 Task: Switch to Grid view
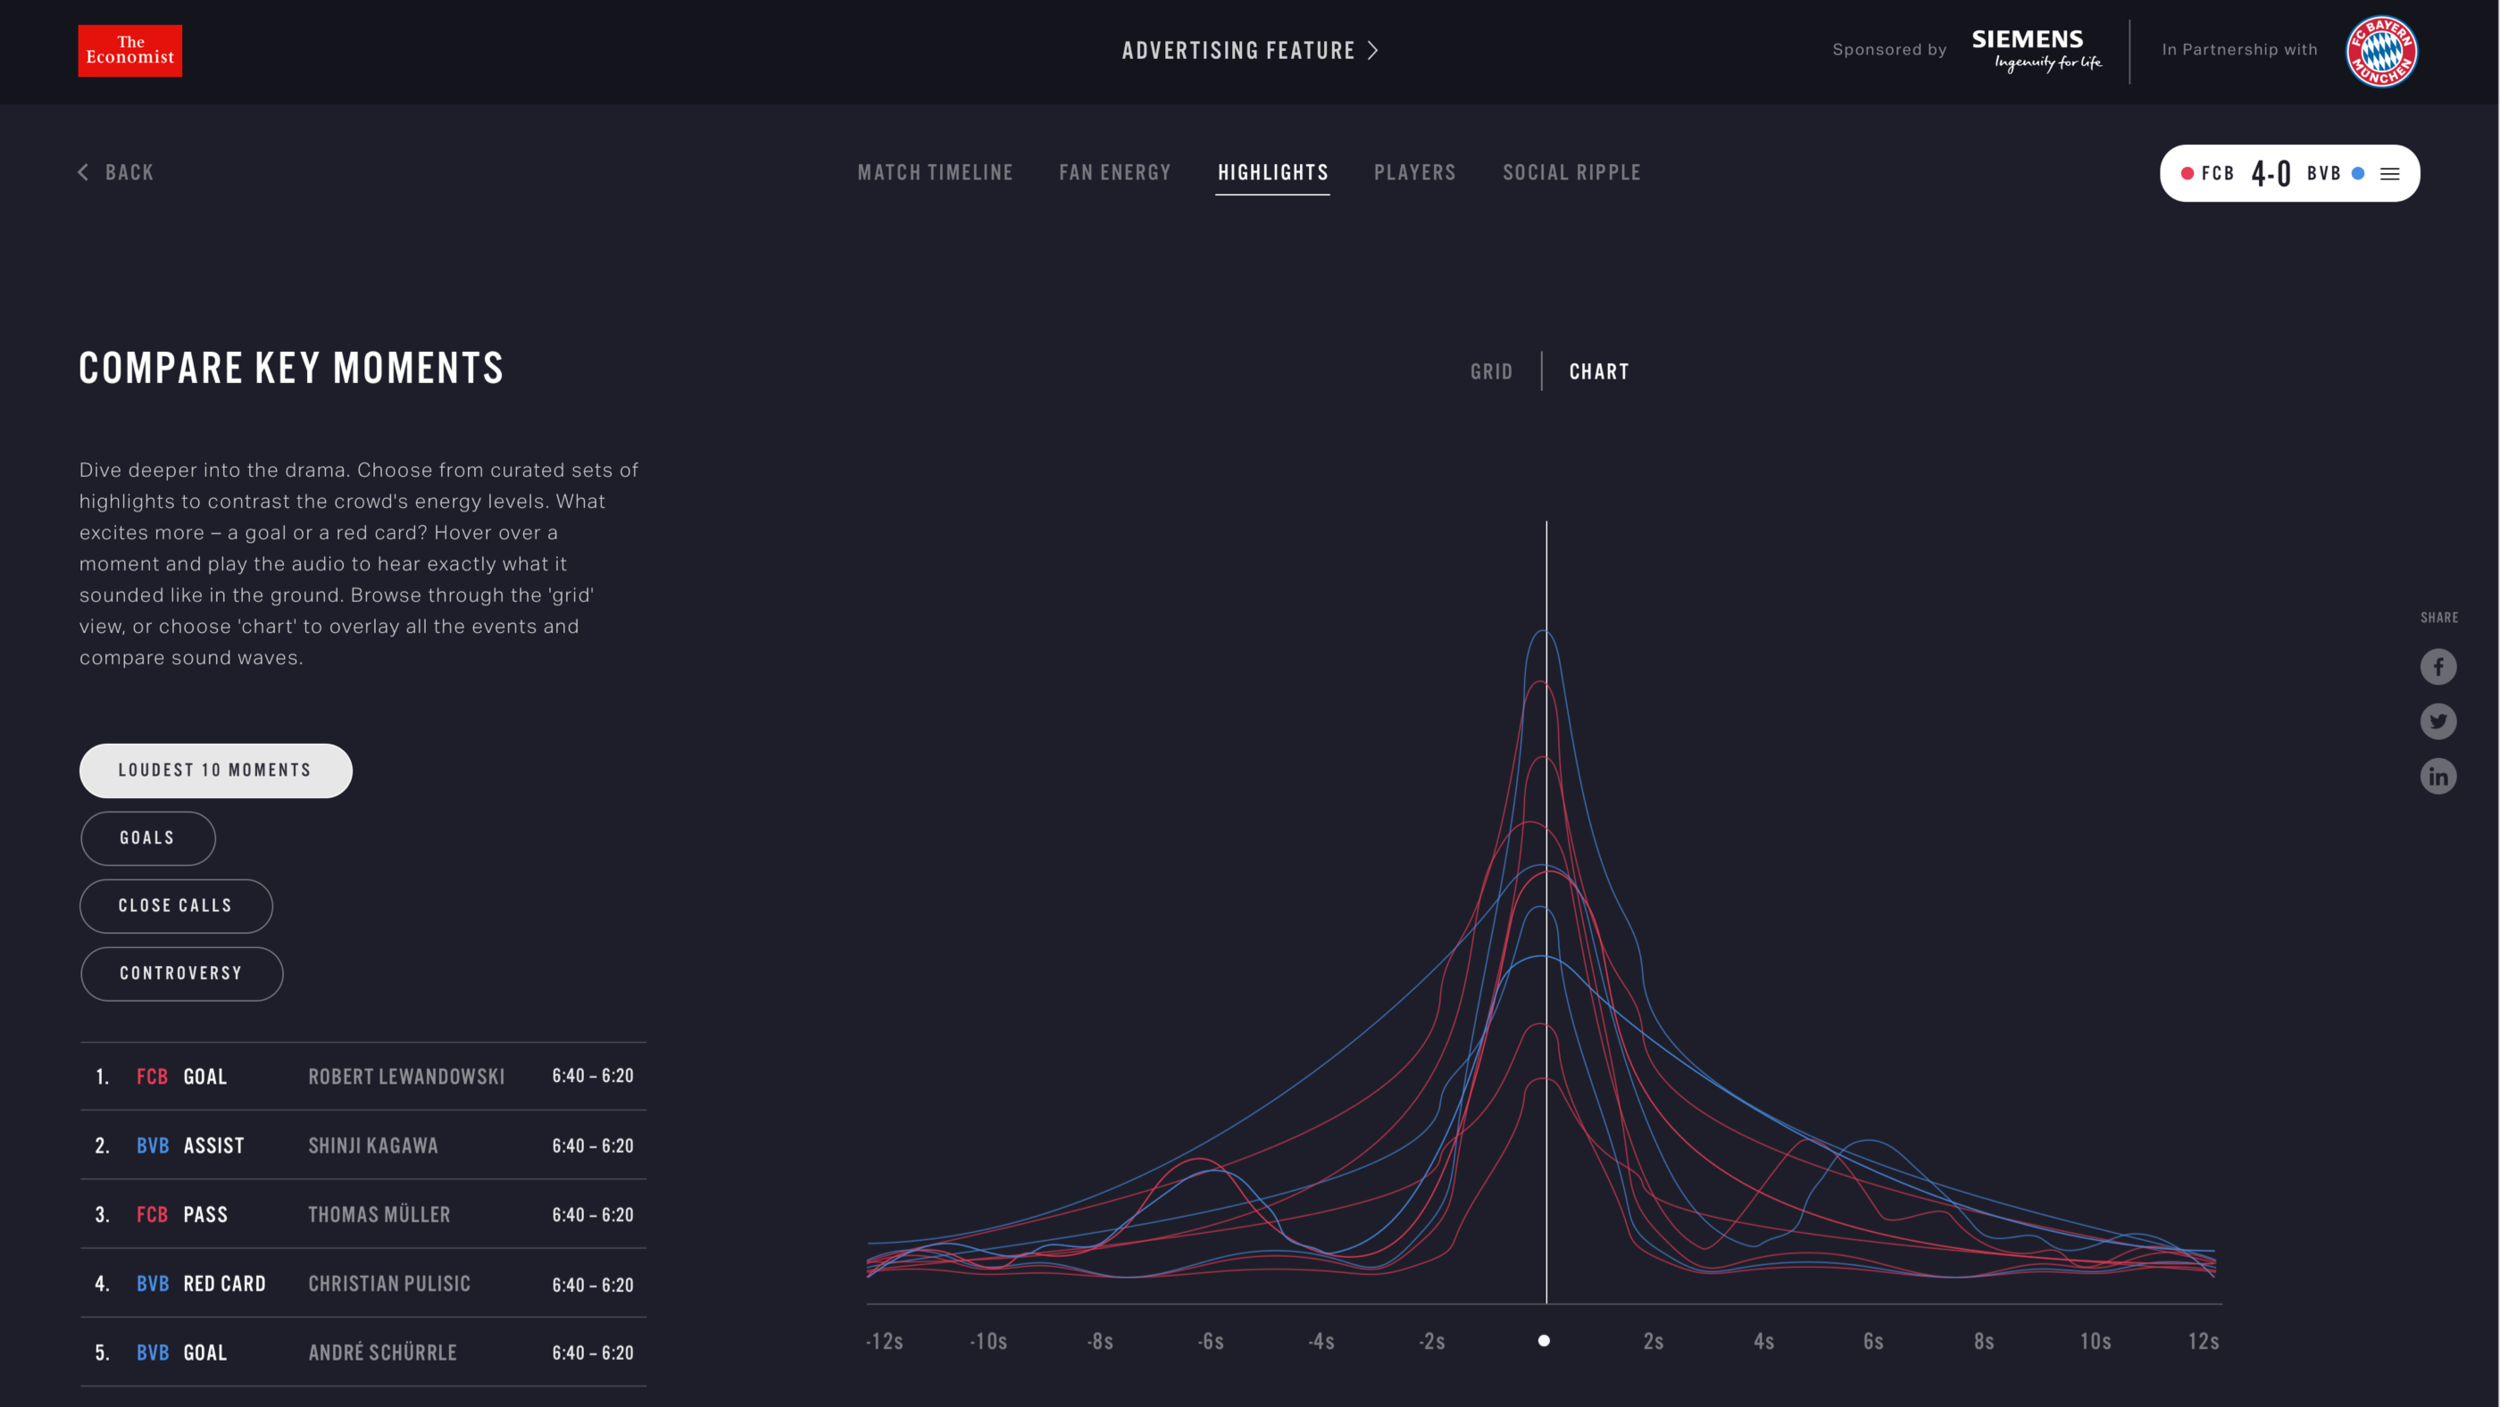point(1490,372)
